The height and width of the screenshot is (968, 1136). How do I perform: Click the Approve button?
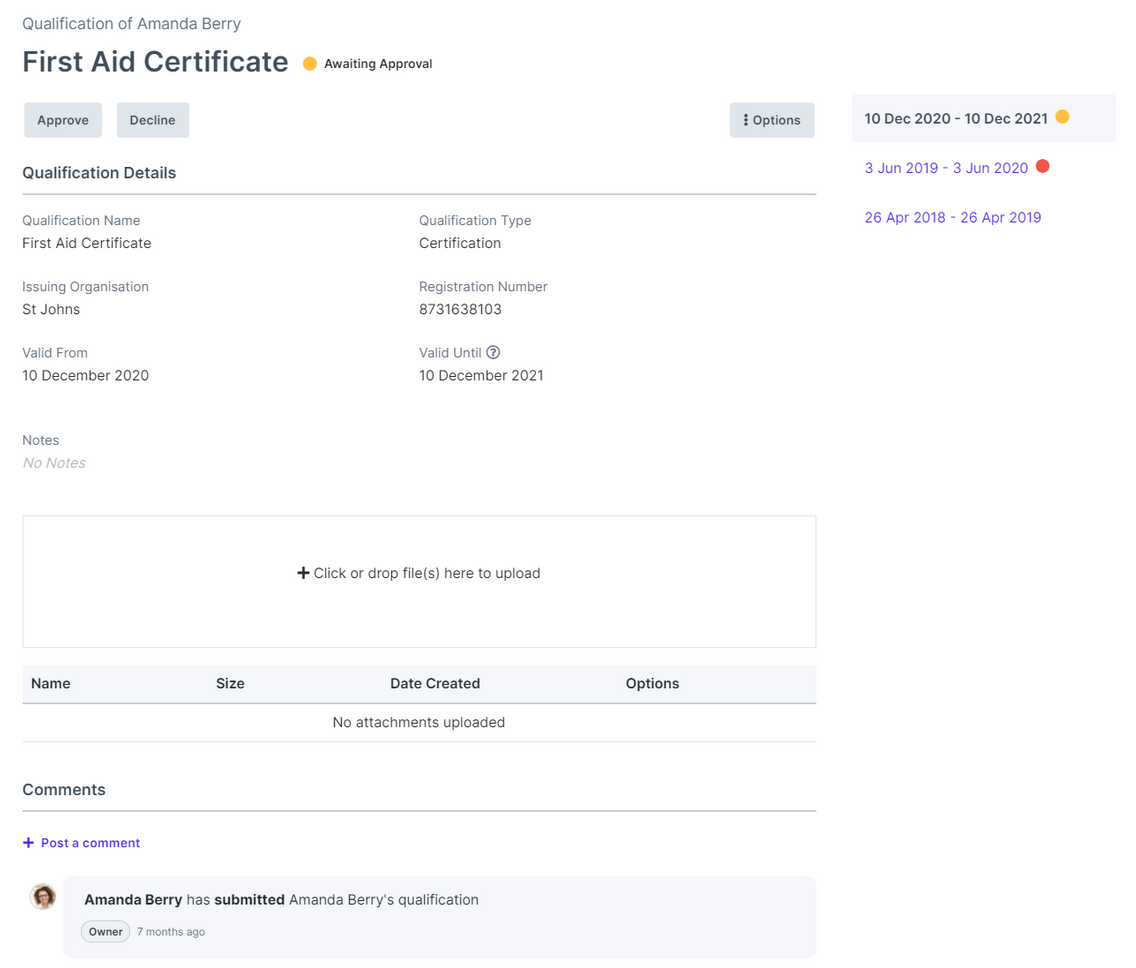point(63,120)
